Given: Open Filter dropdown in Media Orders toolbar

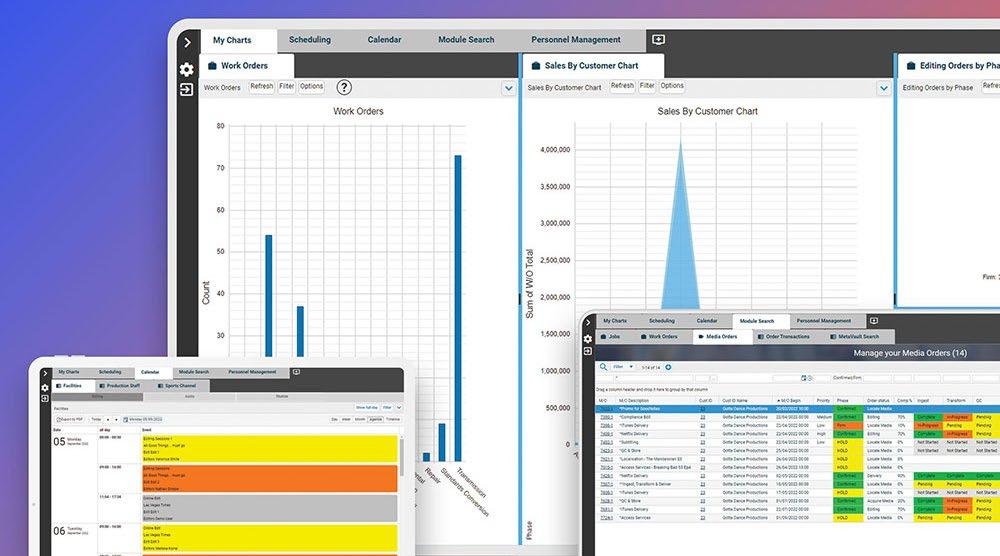Looking at the screenshot, I should click(623, 367).
